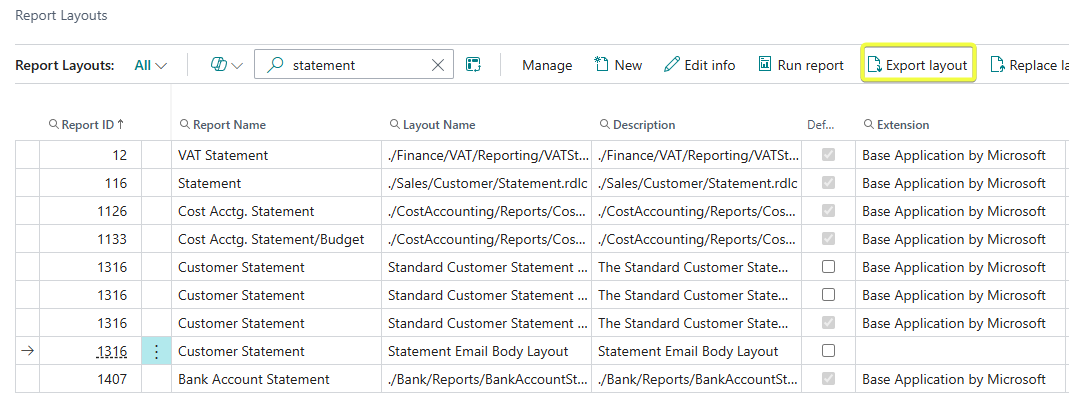Open the Manage menu
The width and height of the screenshot is (1069, 393).
click(547, 66)
